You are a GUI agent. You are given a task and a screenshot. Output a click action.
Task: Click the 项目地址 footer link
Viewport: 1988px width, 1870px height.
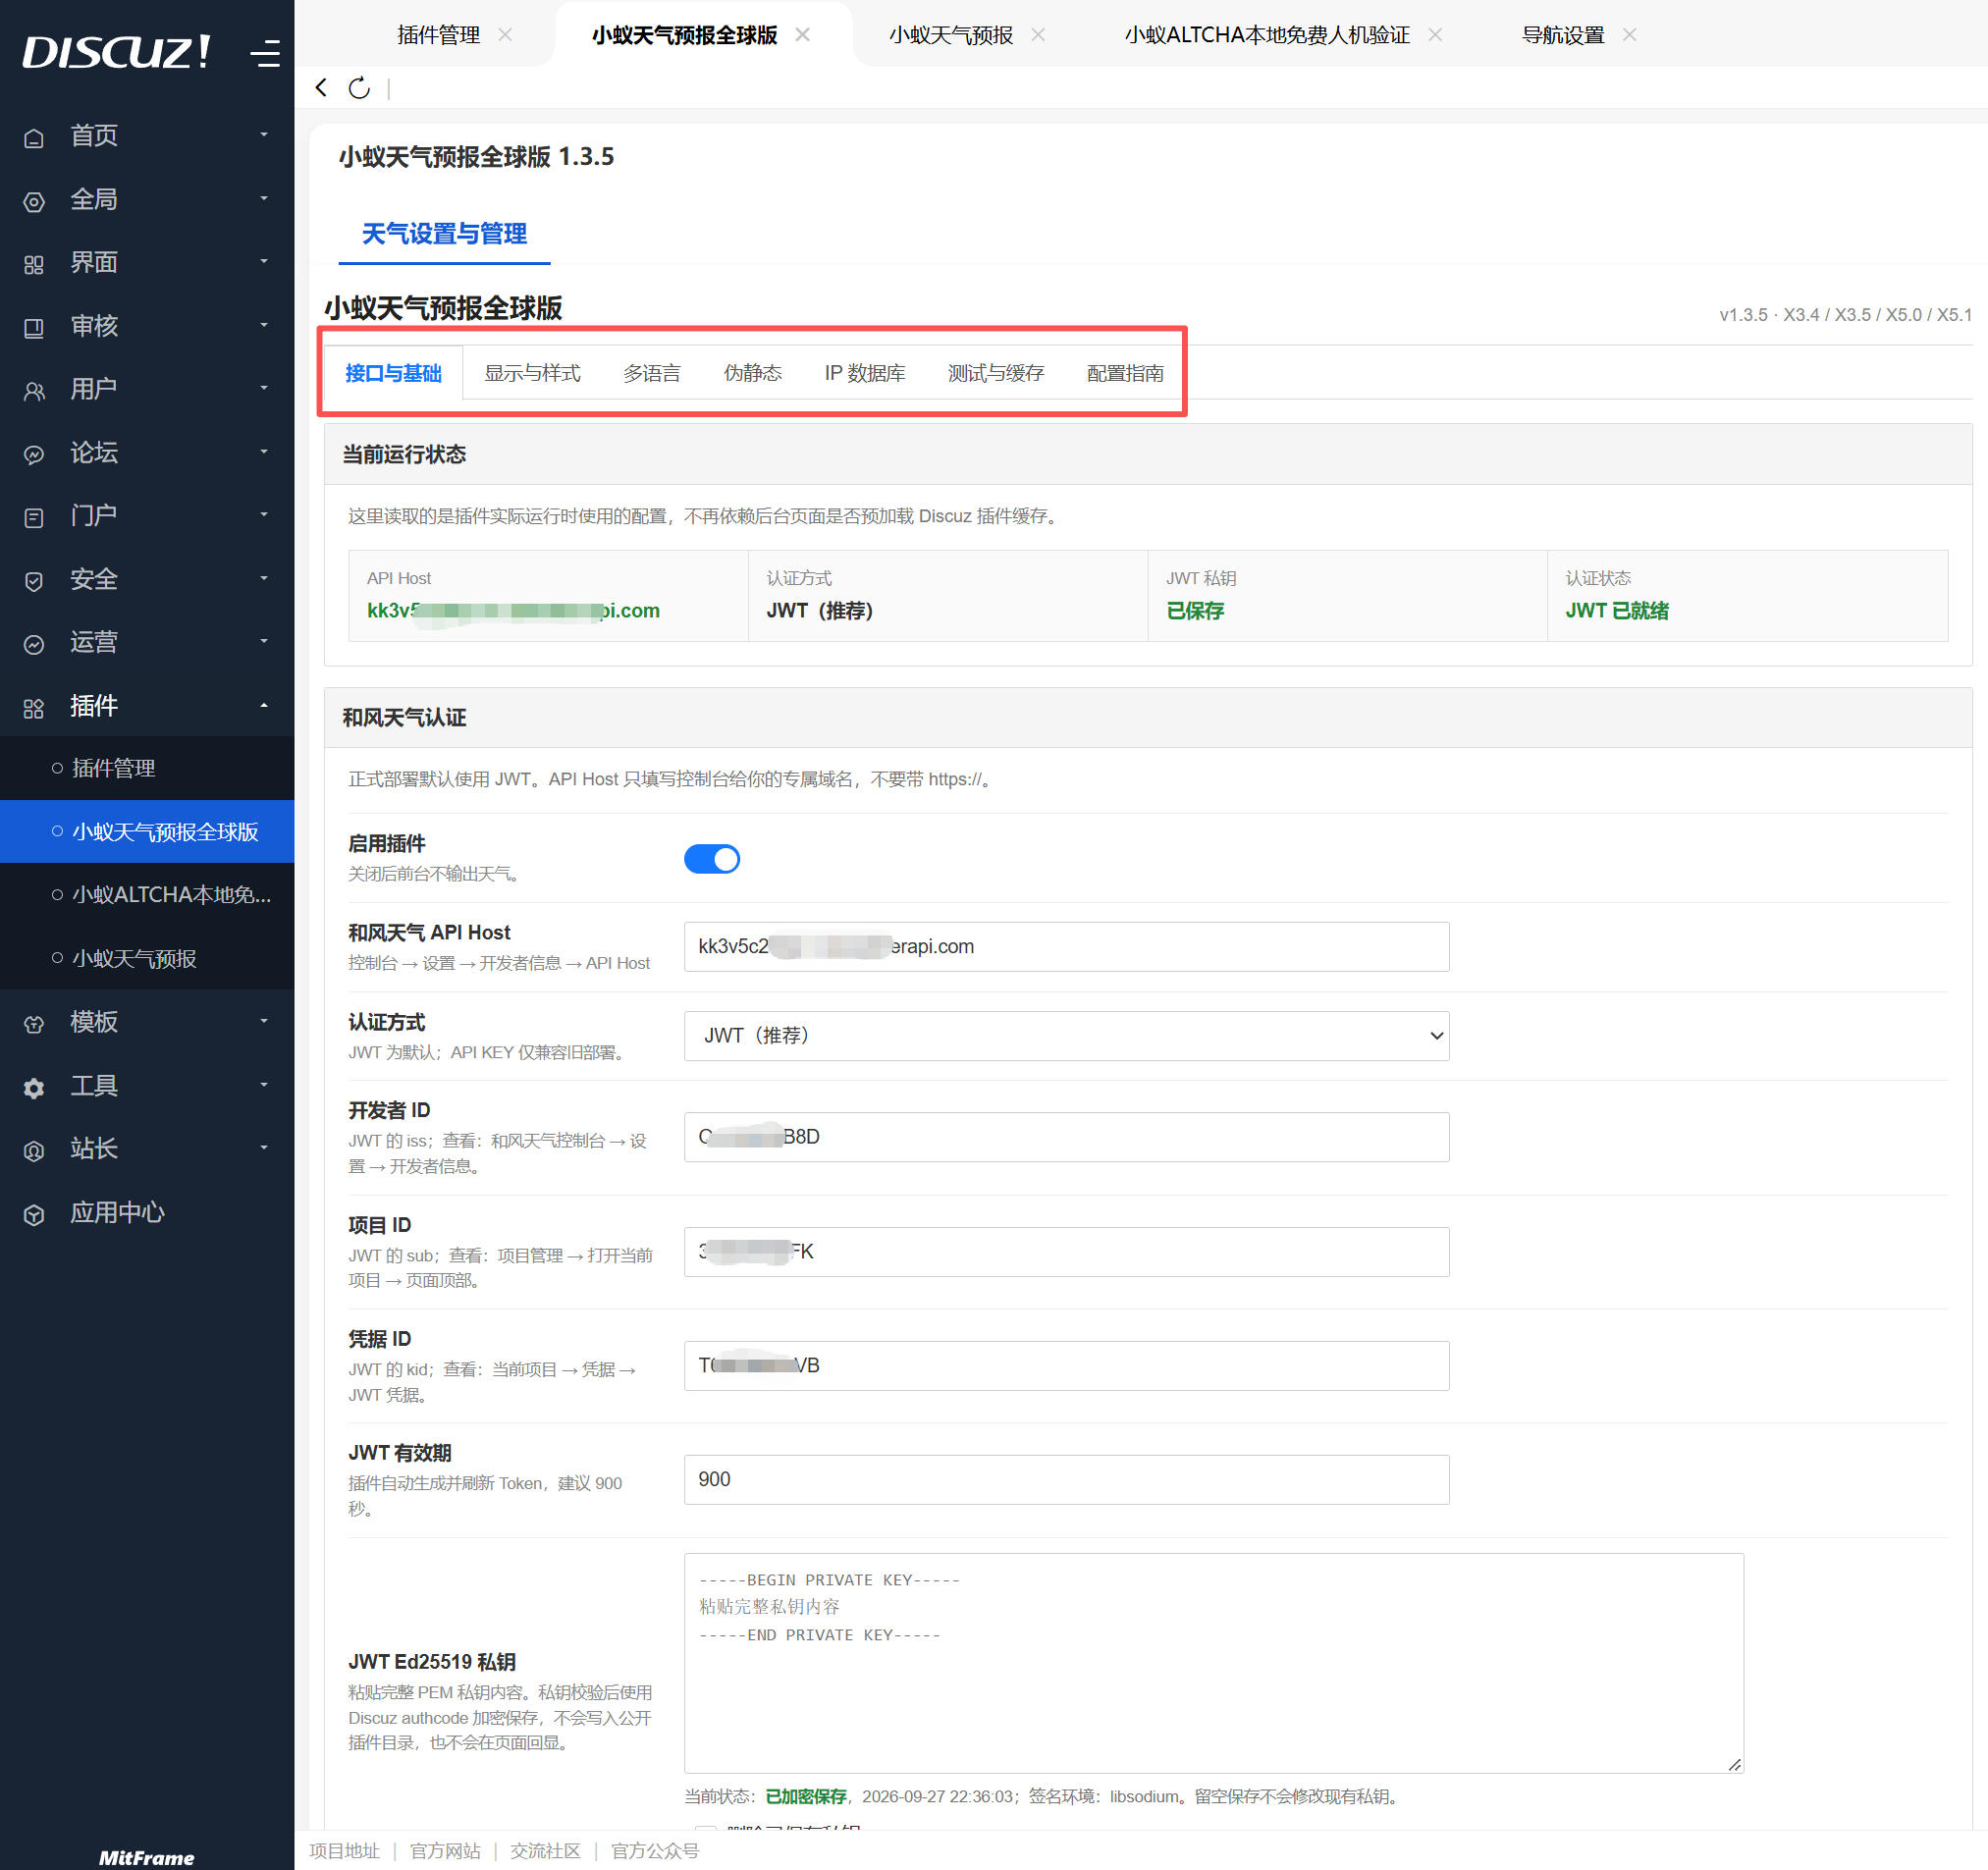pos(344,1850)
